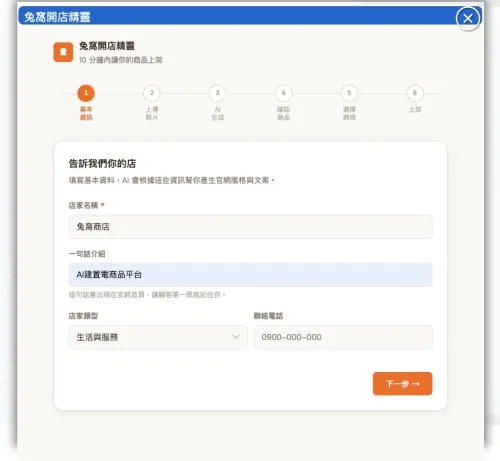Image resolution: width=500 pixels, height=461 pixels.
Task: Click the 聯絡電話 label
Action: click(268, 316)
